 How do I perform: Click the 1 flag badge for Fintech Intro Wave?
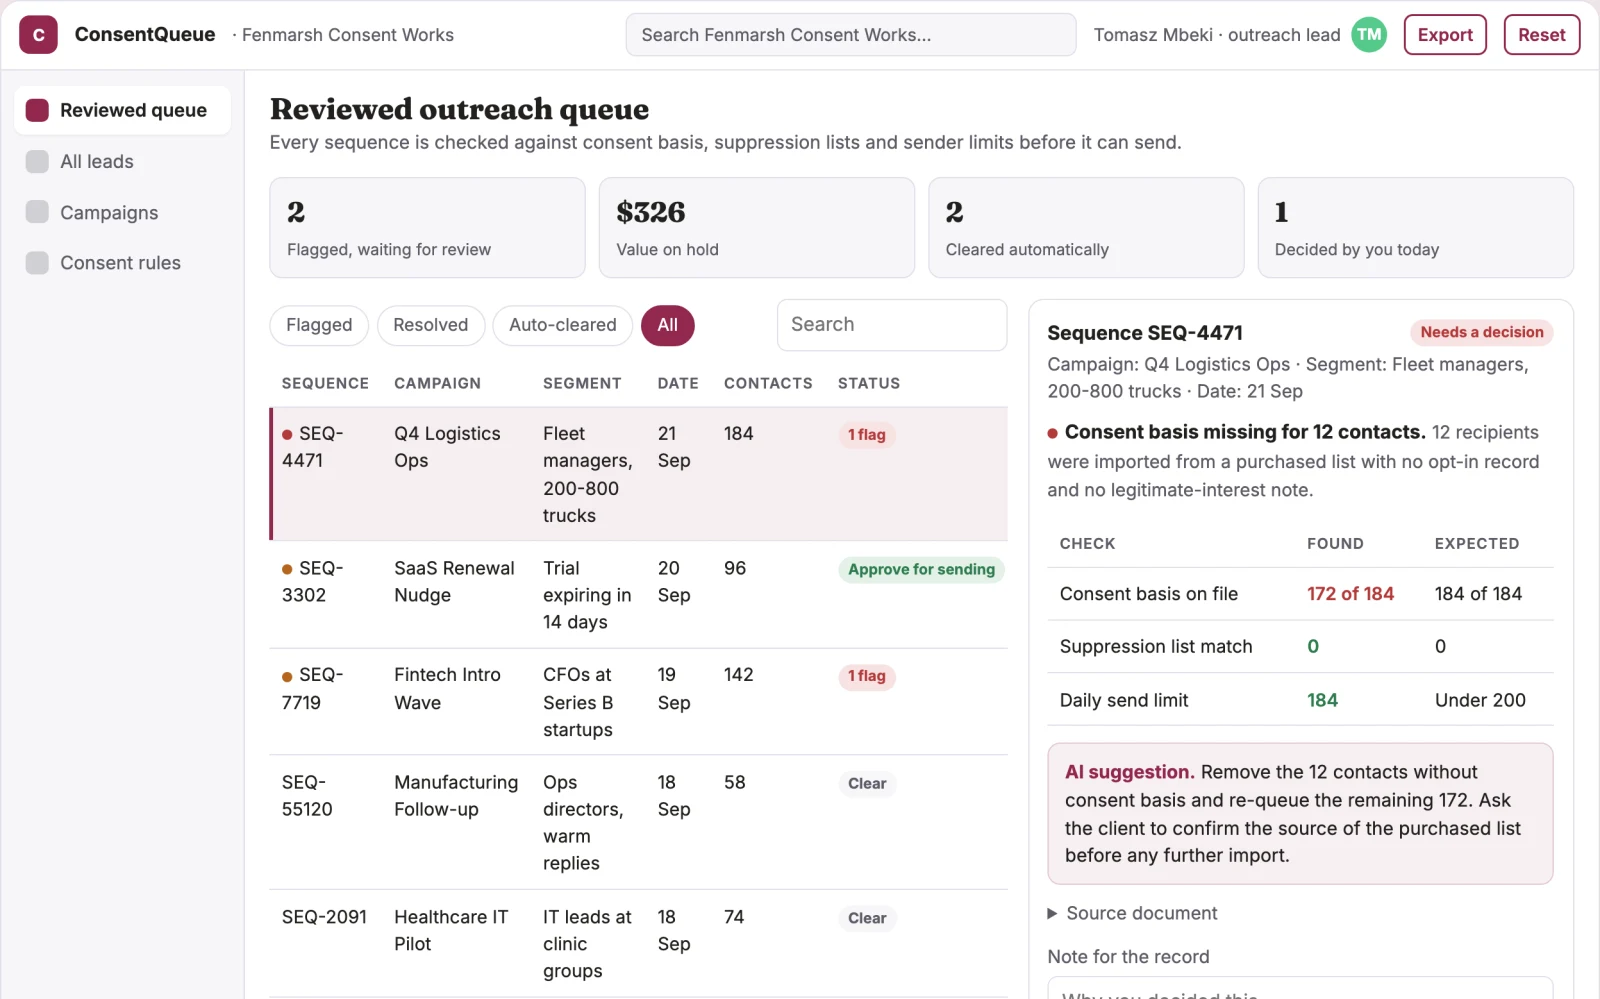(x=867, y=677)
